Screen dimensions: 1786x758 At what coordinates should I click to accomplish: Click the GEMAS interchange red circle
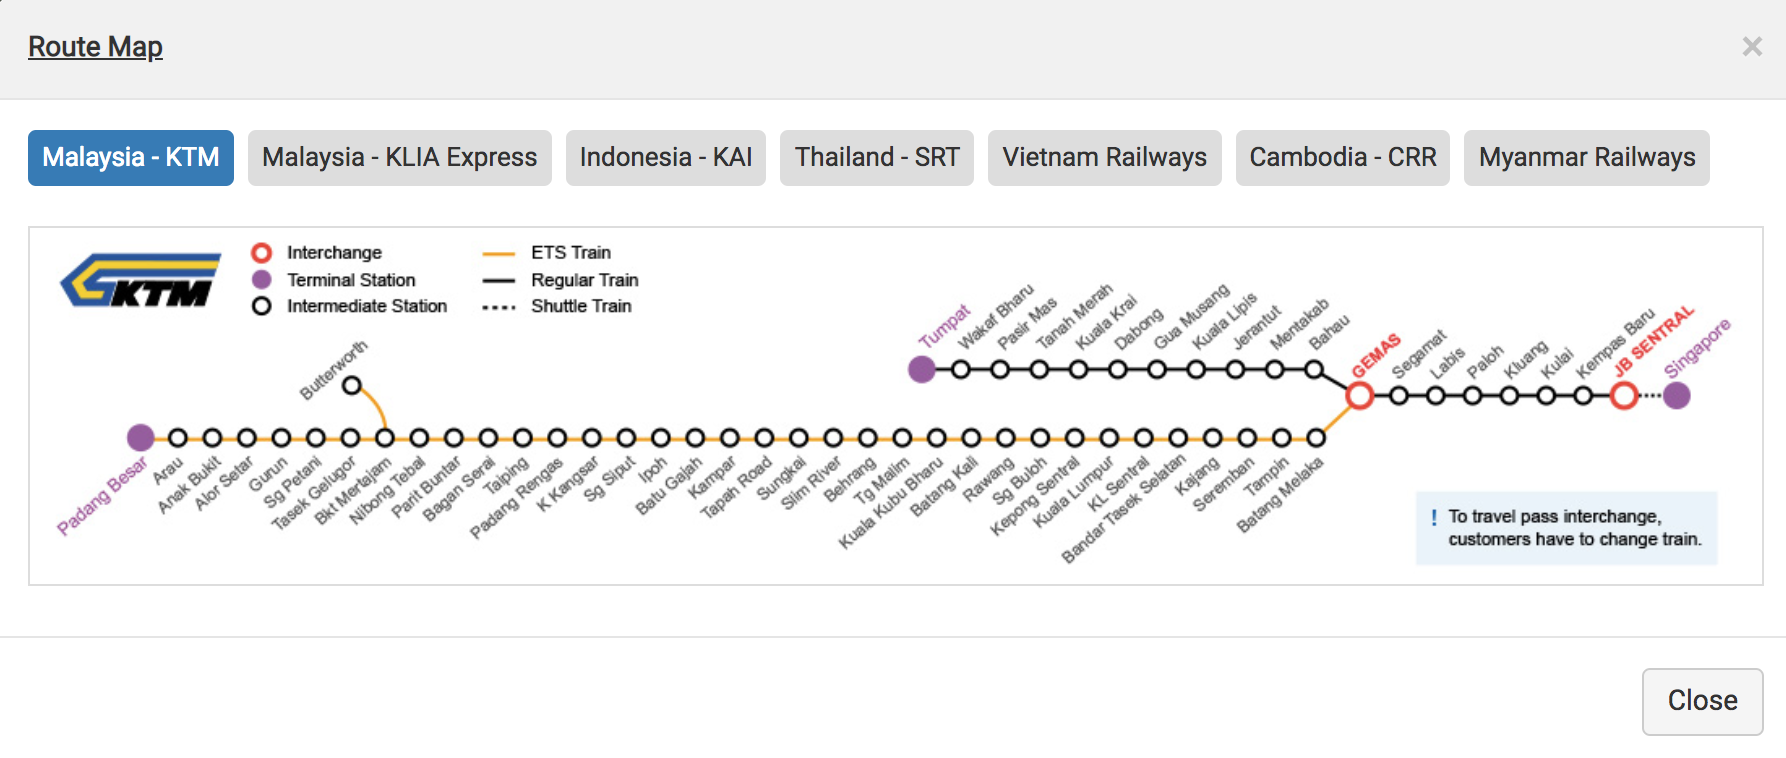tap(1359, 396)
